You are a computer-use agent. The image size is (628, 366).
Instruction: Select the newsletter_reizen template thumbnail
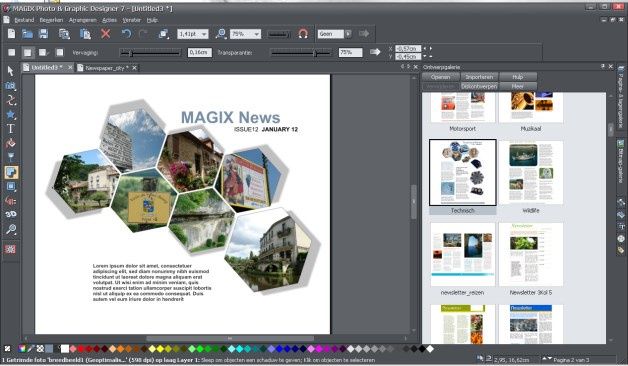click(x=463, y=255)
